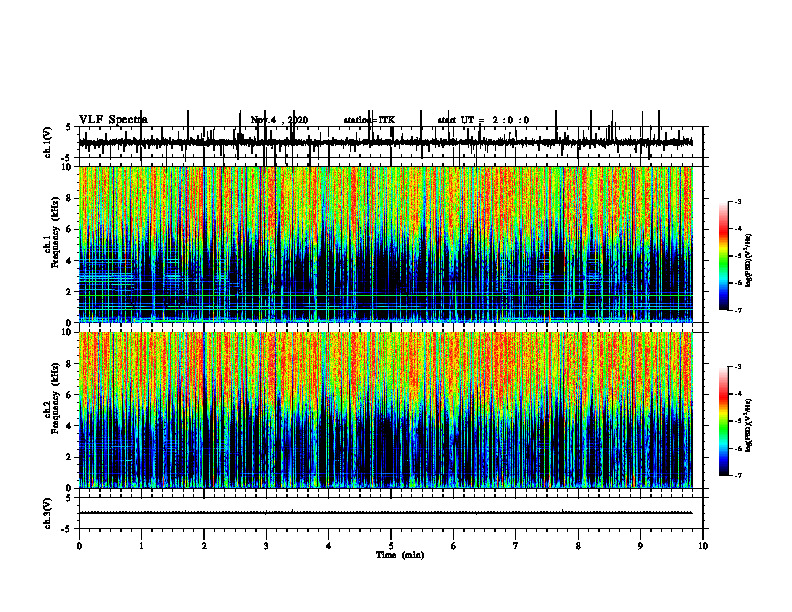Click the 'ch.1(V)' waveform axis label
Viewport: 792px width, 612px height.
pos(47,142)
